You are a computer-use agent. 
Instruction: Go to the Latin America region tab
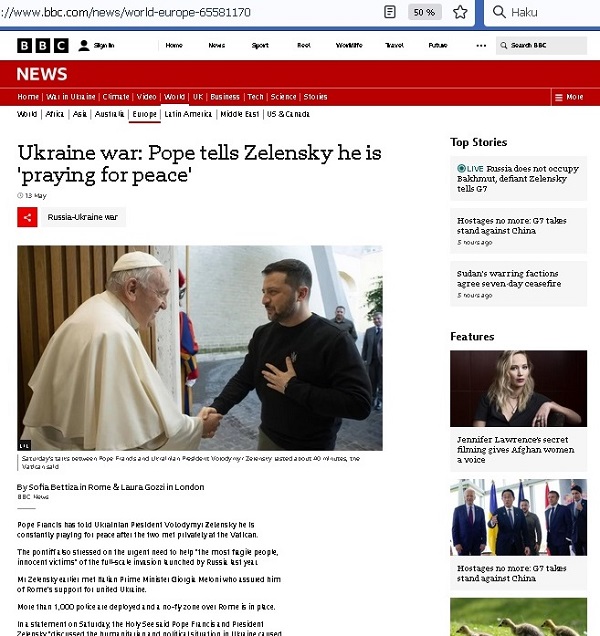pyautogui.click(x=188, y=114)
